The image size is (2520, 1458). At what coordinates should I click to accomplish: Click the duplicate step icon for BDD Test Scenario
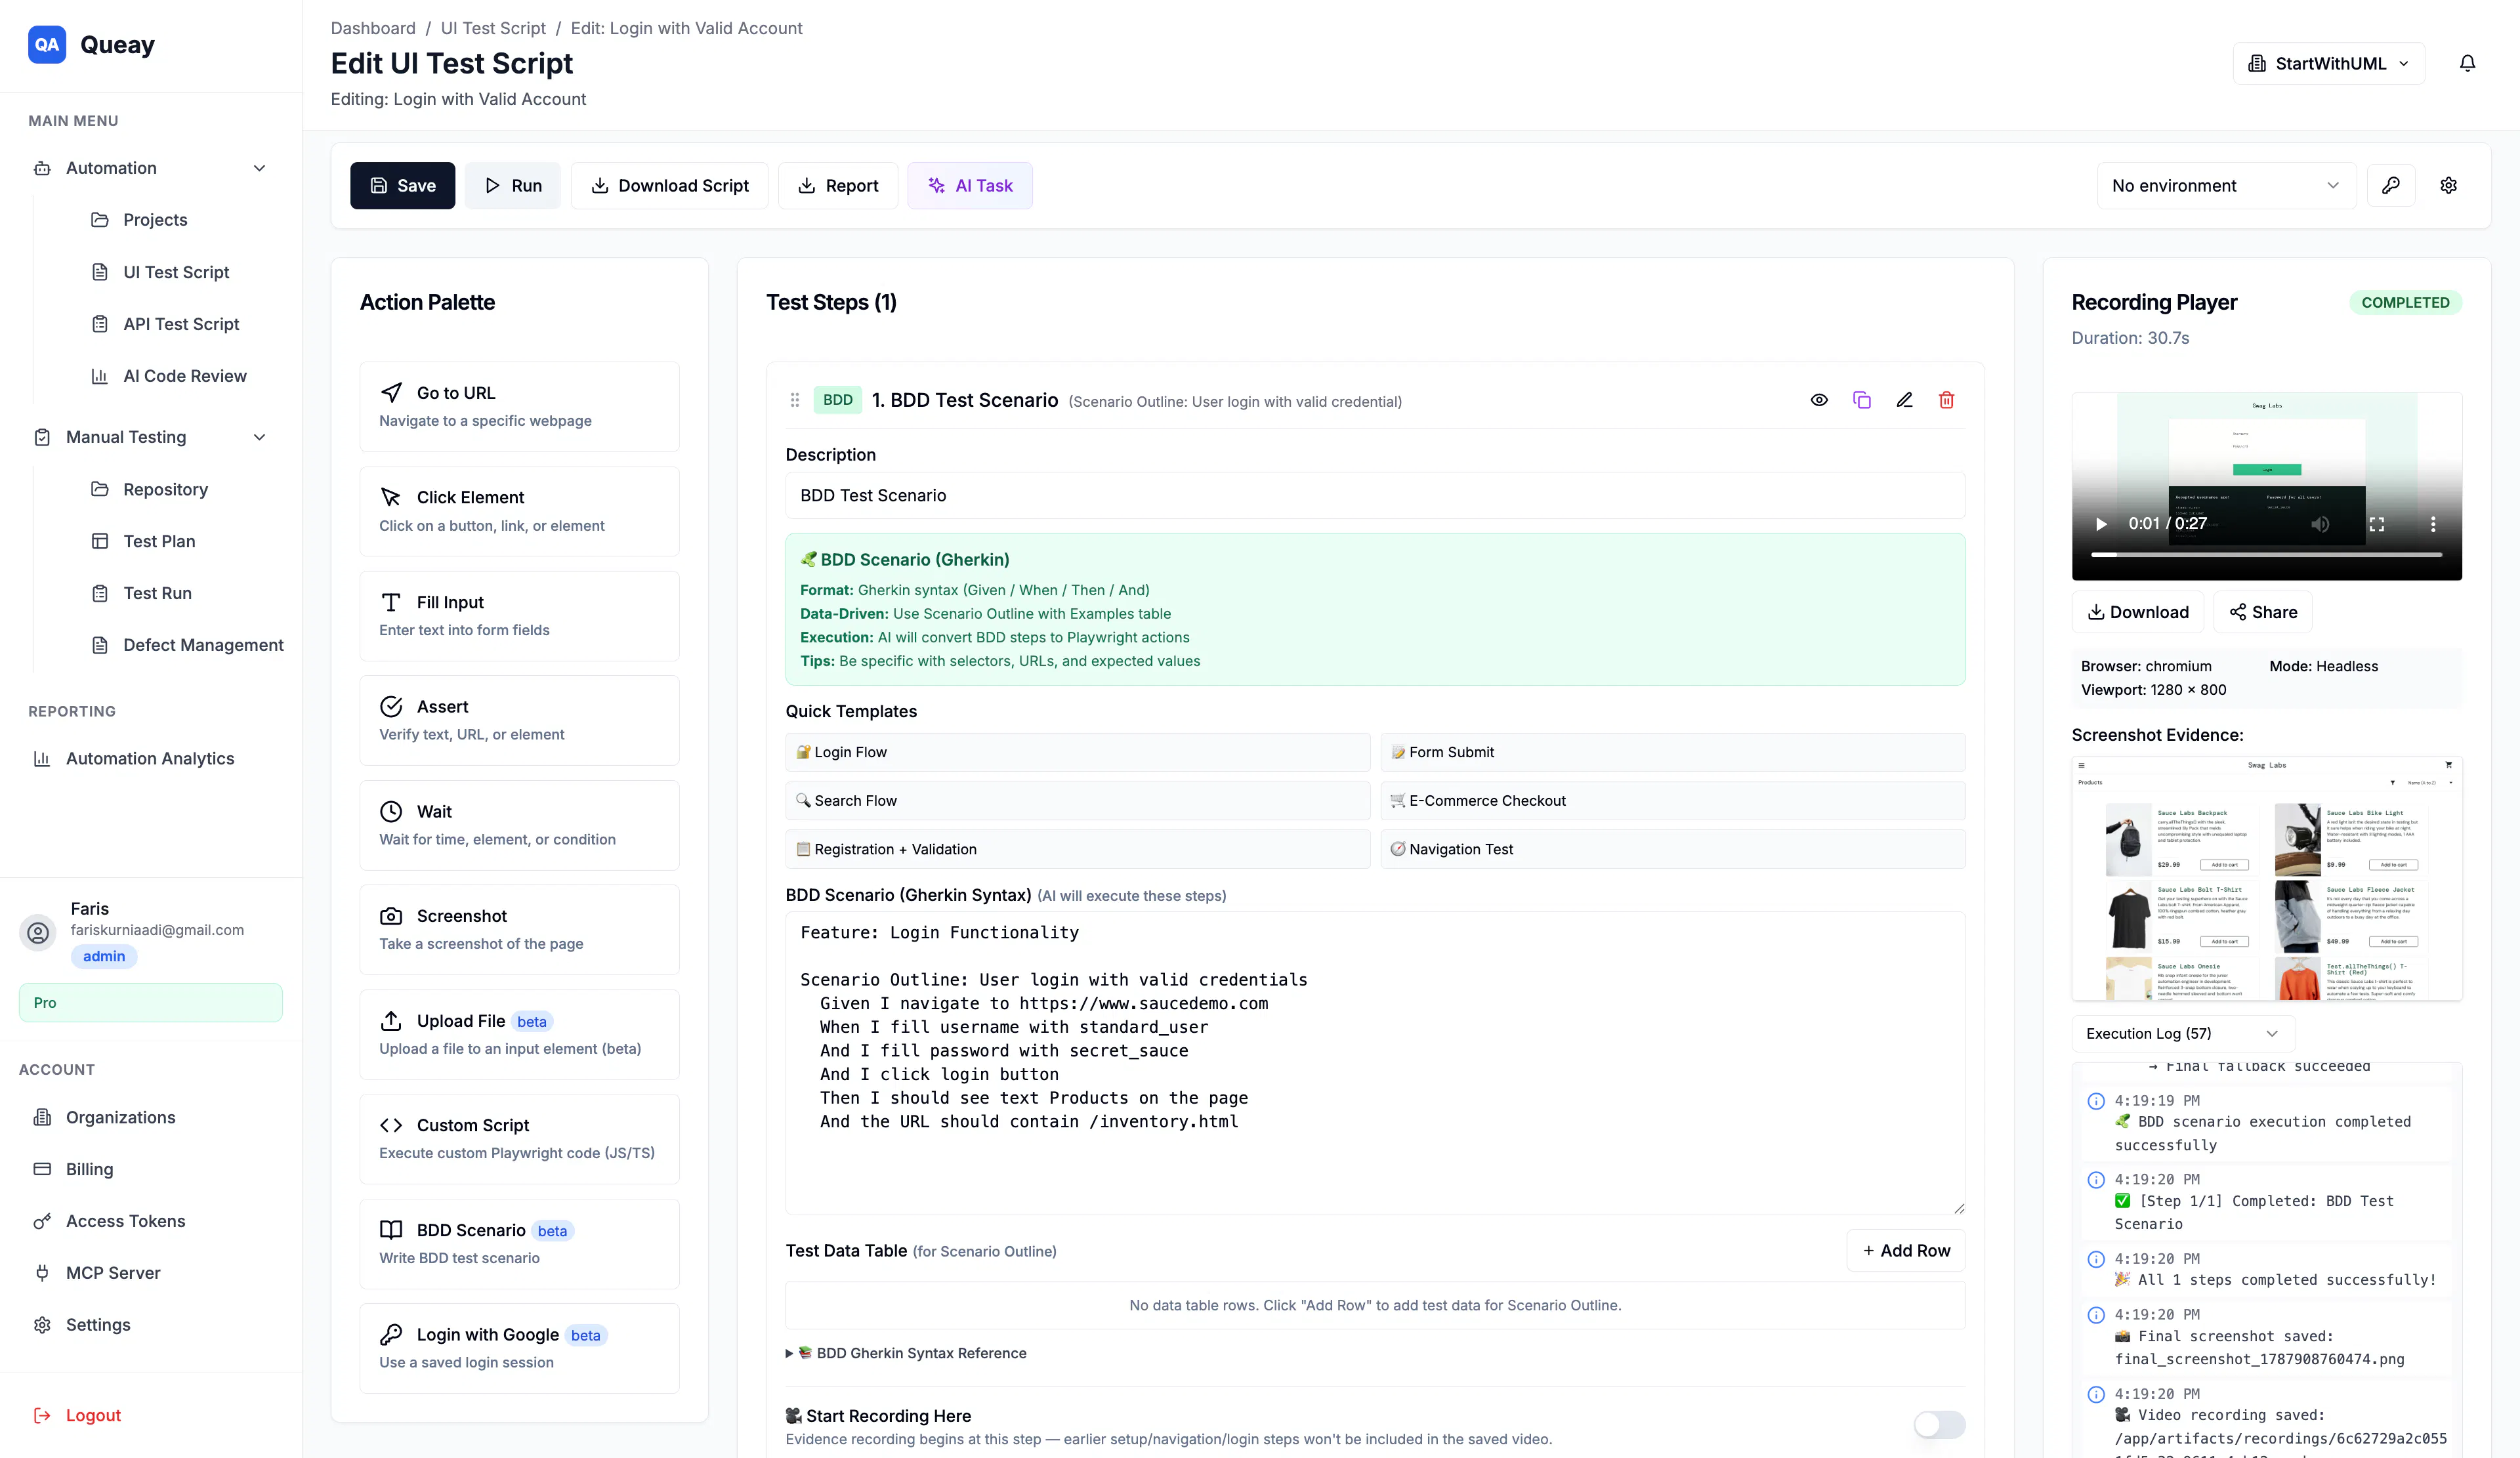click(x=1861, y=400)
